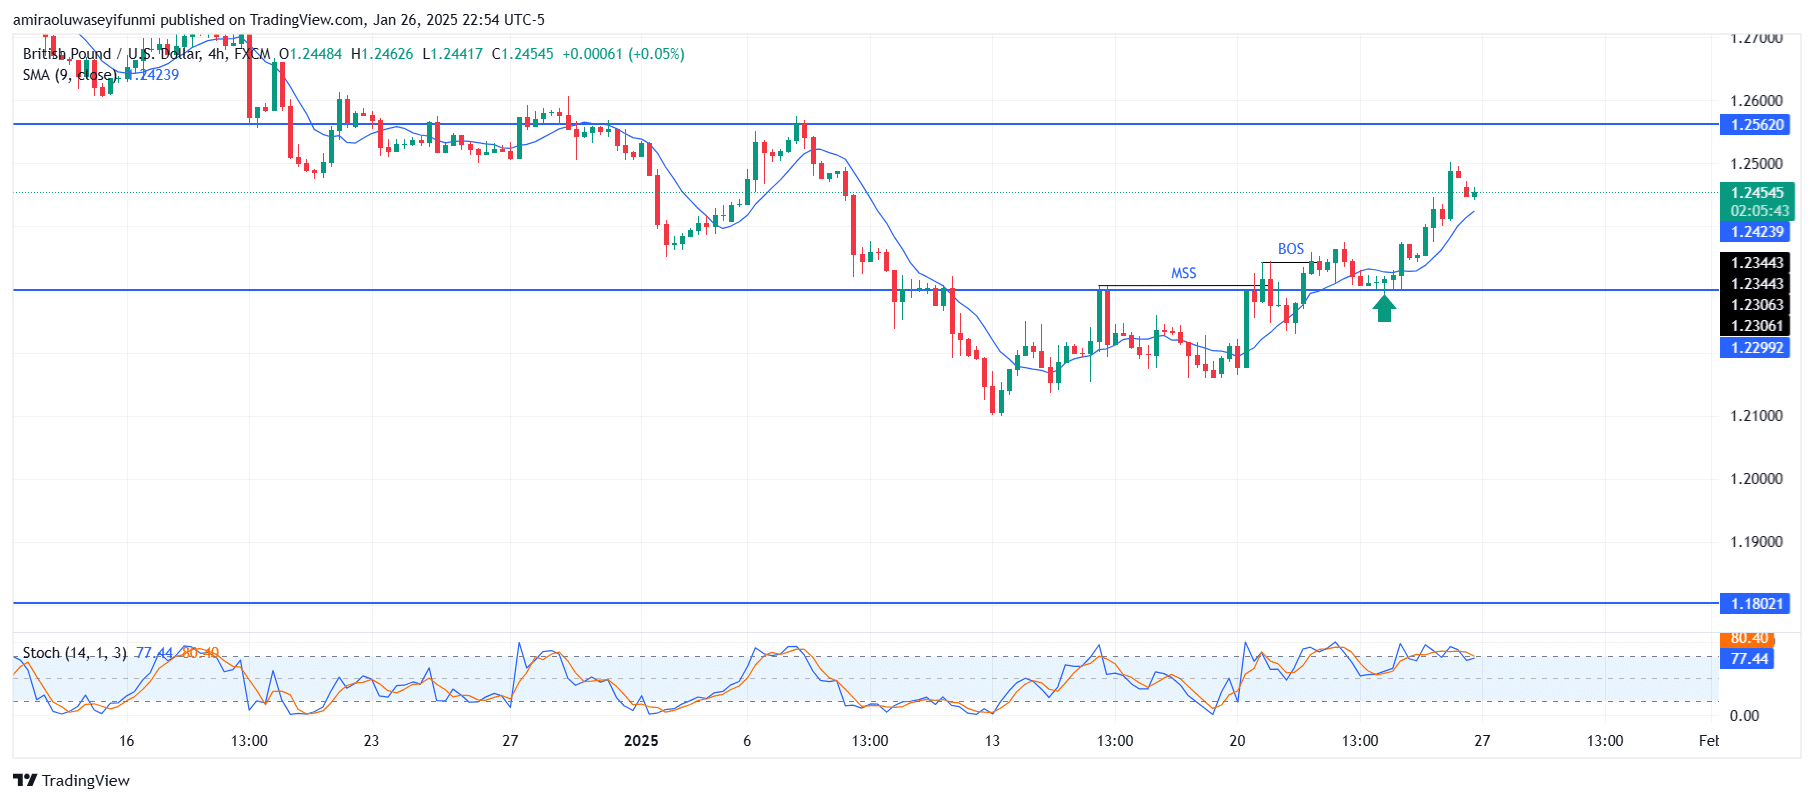Click the 2025 date label on time axis

pos(641,741)
